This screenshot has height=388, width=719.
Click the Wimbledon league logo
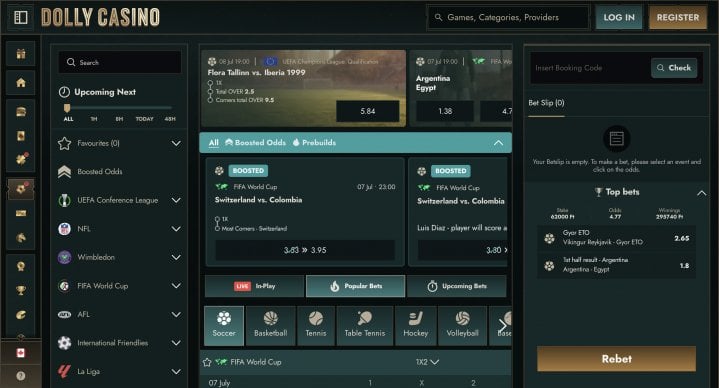point(65,257)
